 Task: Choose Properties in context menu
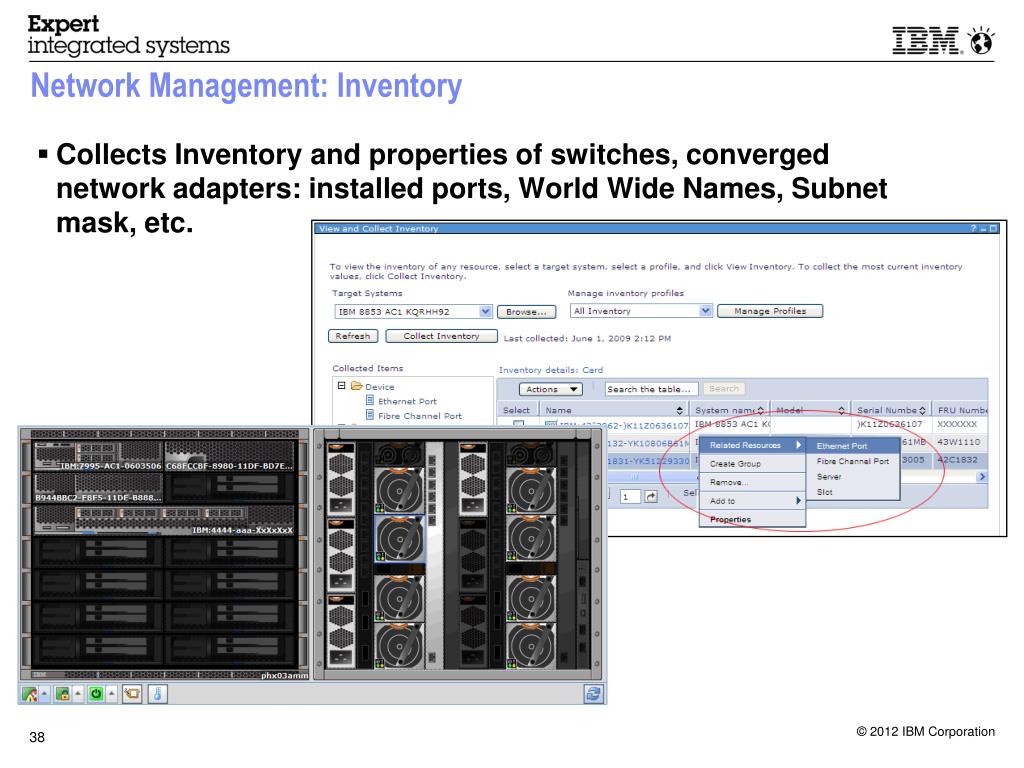[x=752, y=519]
